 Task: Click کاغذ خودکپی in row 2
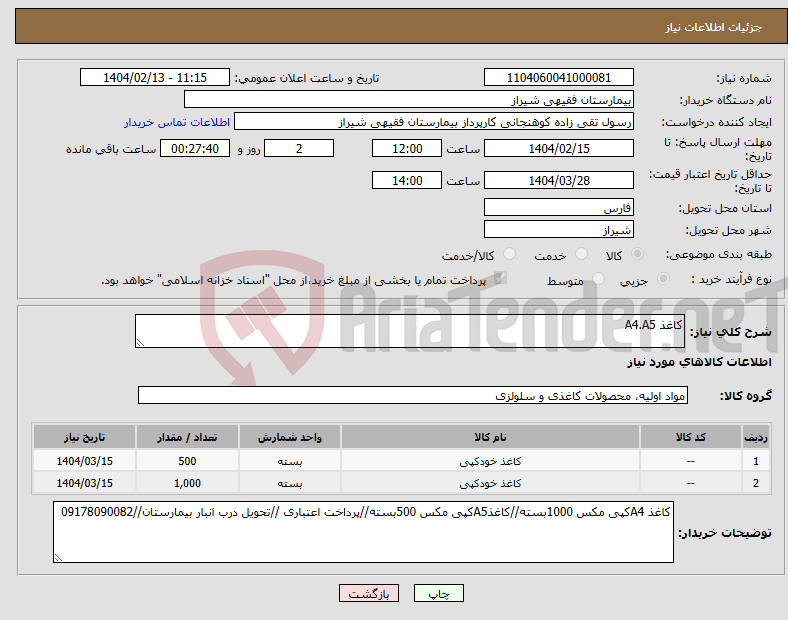490,483
